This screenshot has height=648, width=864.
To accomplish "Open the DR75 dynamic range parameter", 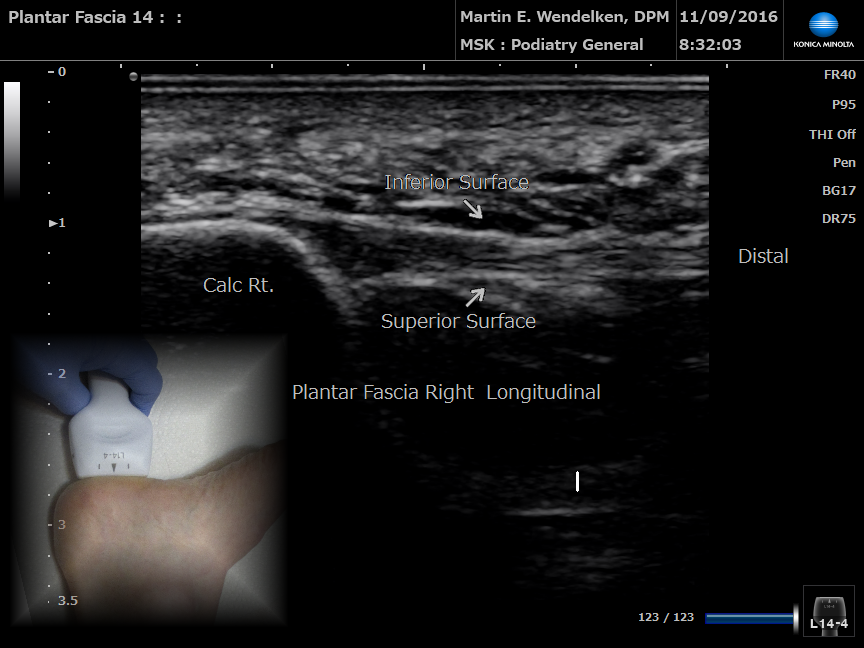I will click(x=838, y=218).
